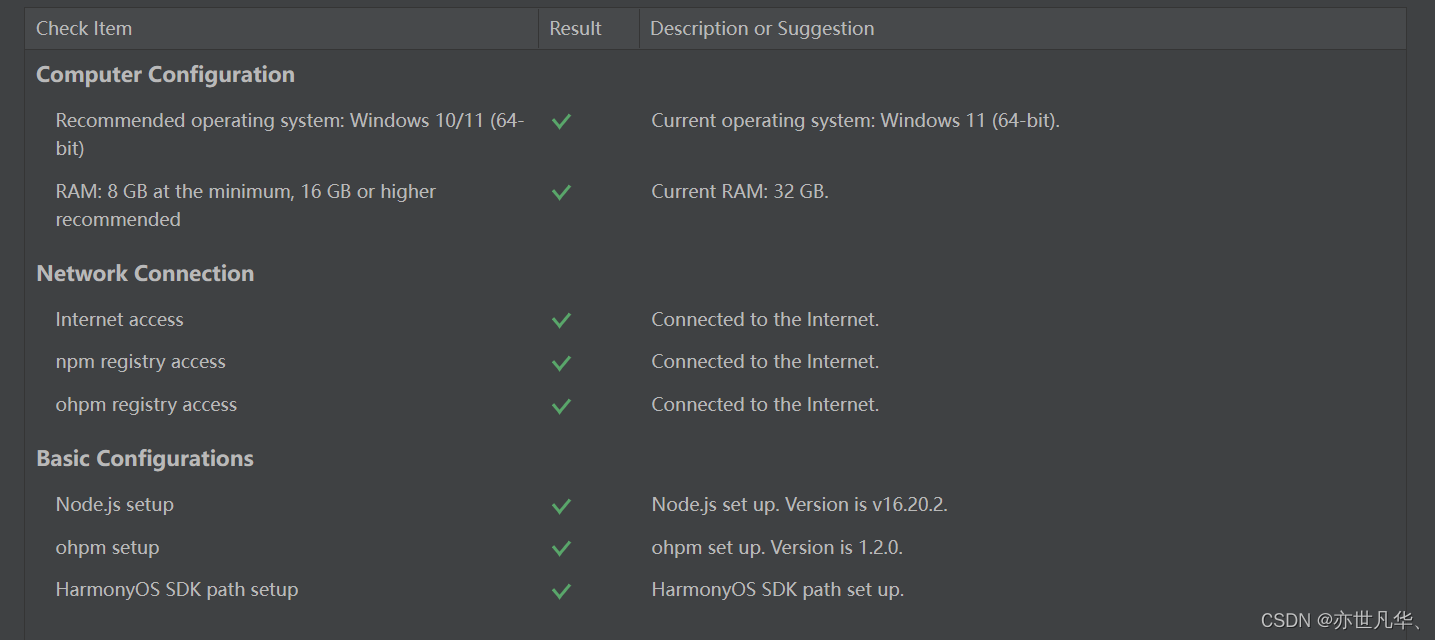Viewport: 1435px width, 640px height.
Task: Click the ohpm setup check mark
Action: tap(561, 548)
